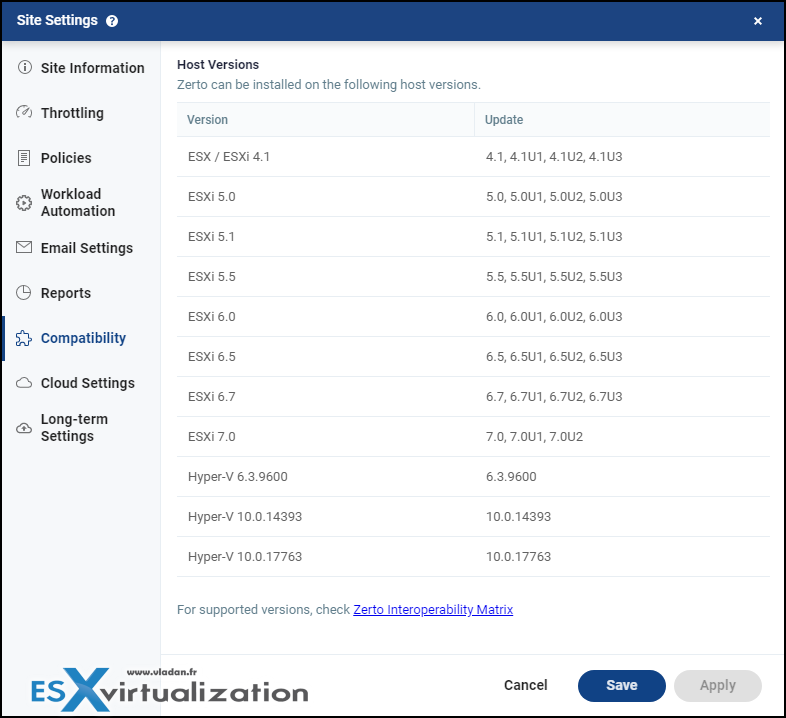
Task: Click updates cell '5.1, 5.1U1, 5.1U2, 5.1U3'
Action: (622, 237)
